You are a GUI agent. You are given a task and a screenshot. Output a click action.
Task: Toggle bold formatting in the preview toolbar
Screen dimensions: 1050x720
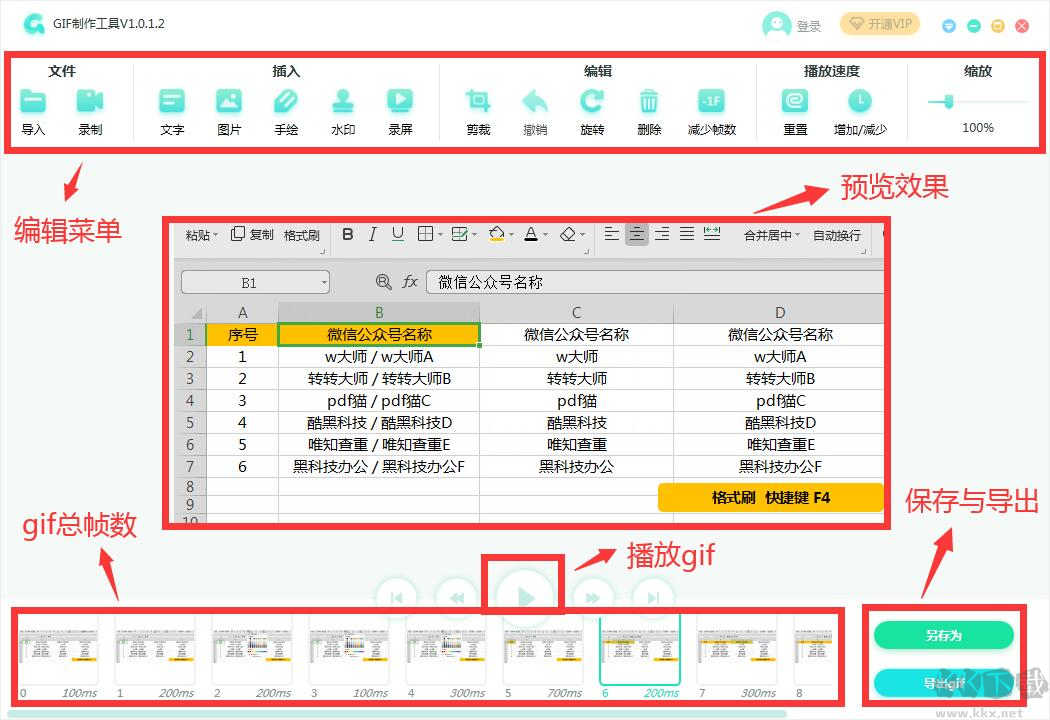[x=347, y=234]
